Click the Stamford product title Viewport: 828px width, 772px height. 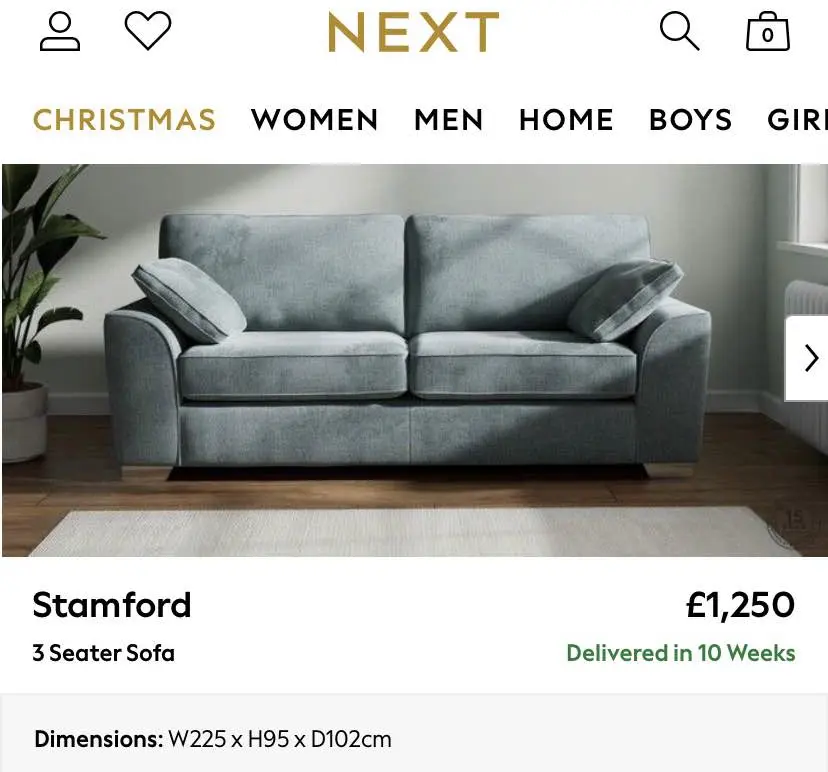(112, 605)
